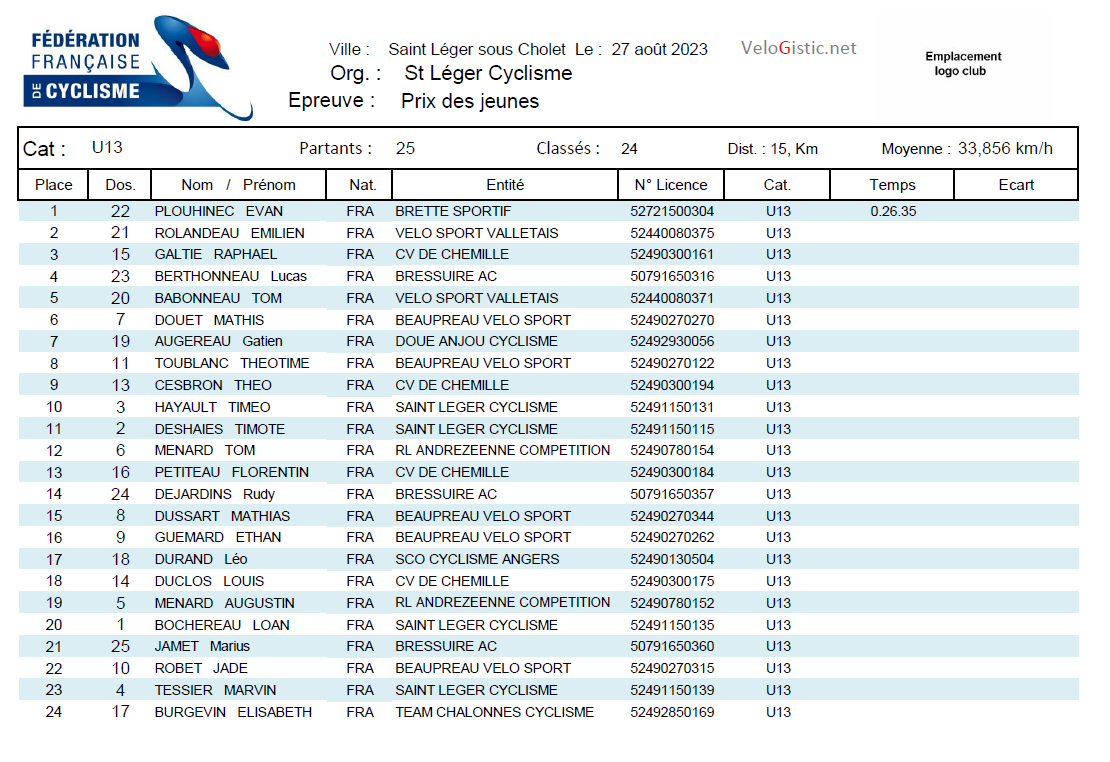
Task: Click the name DUSSART MATHIAS
Action: tap(222, 516)
